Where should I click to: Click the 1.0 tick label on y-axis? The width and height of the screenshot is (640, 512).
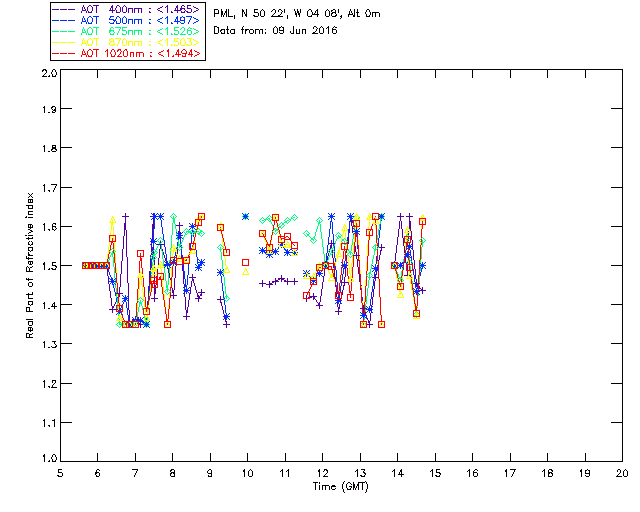(47, 461)
